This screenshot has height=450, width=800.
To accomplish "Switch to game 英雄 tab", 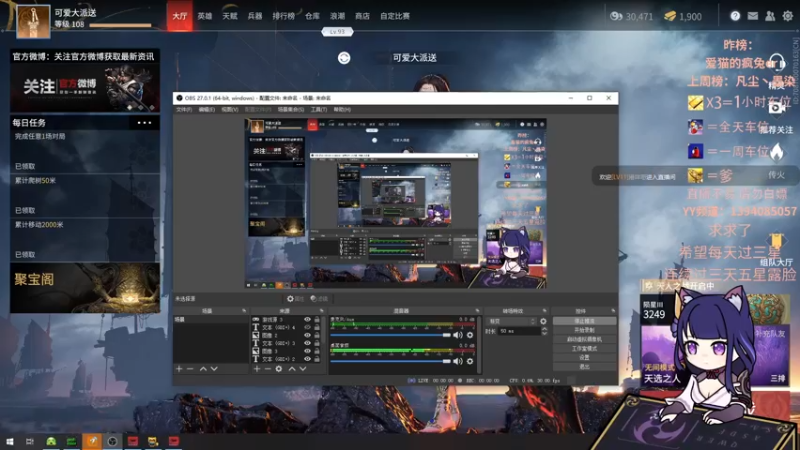I will pos(205,16).
